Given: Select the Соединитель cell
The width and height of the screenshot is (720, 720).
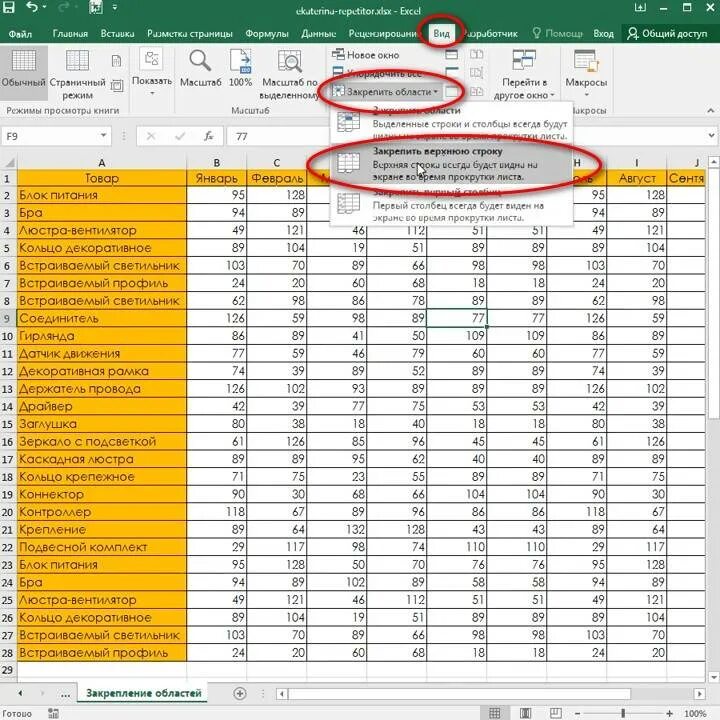Looking at the screenshot, I should tap(101, 318).
